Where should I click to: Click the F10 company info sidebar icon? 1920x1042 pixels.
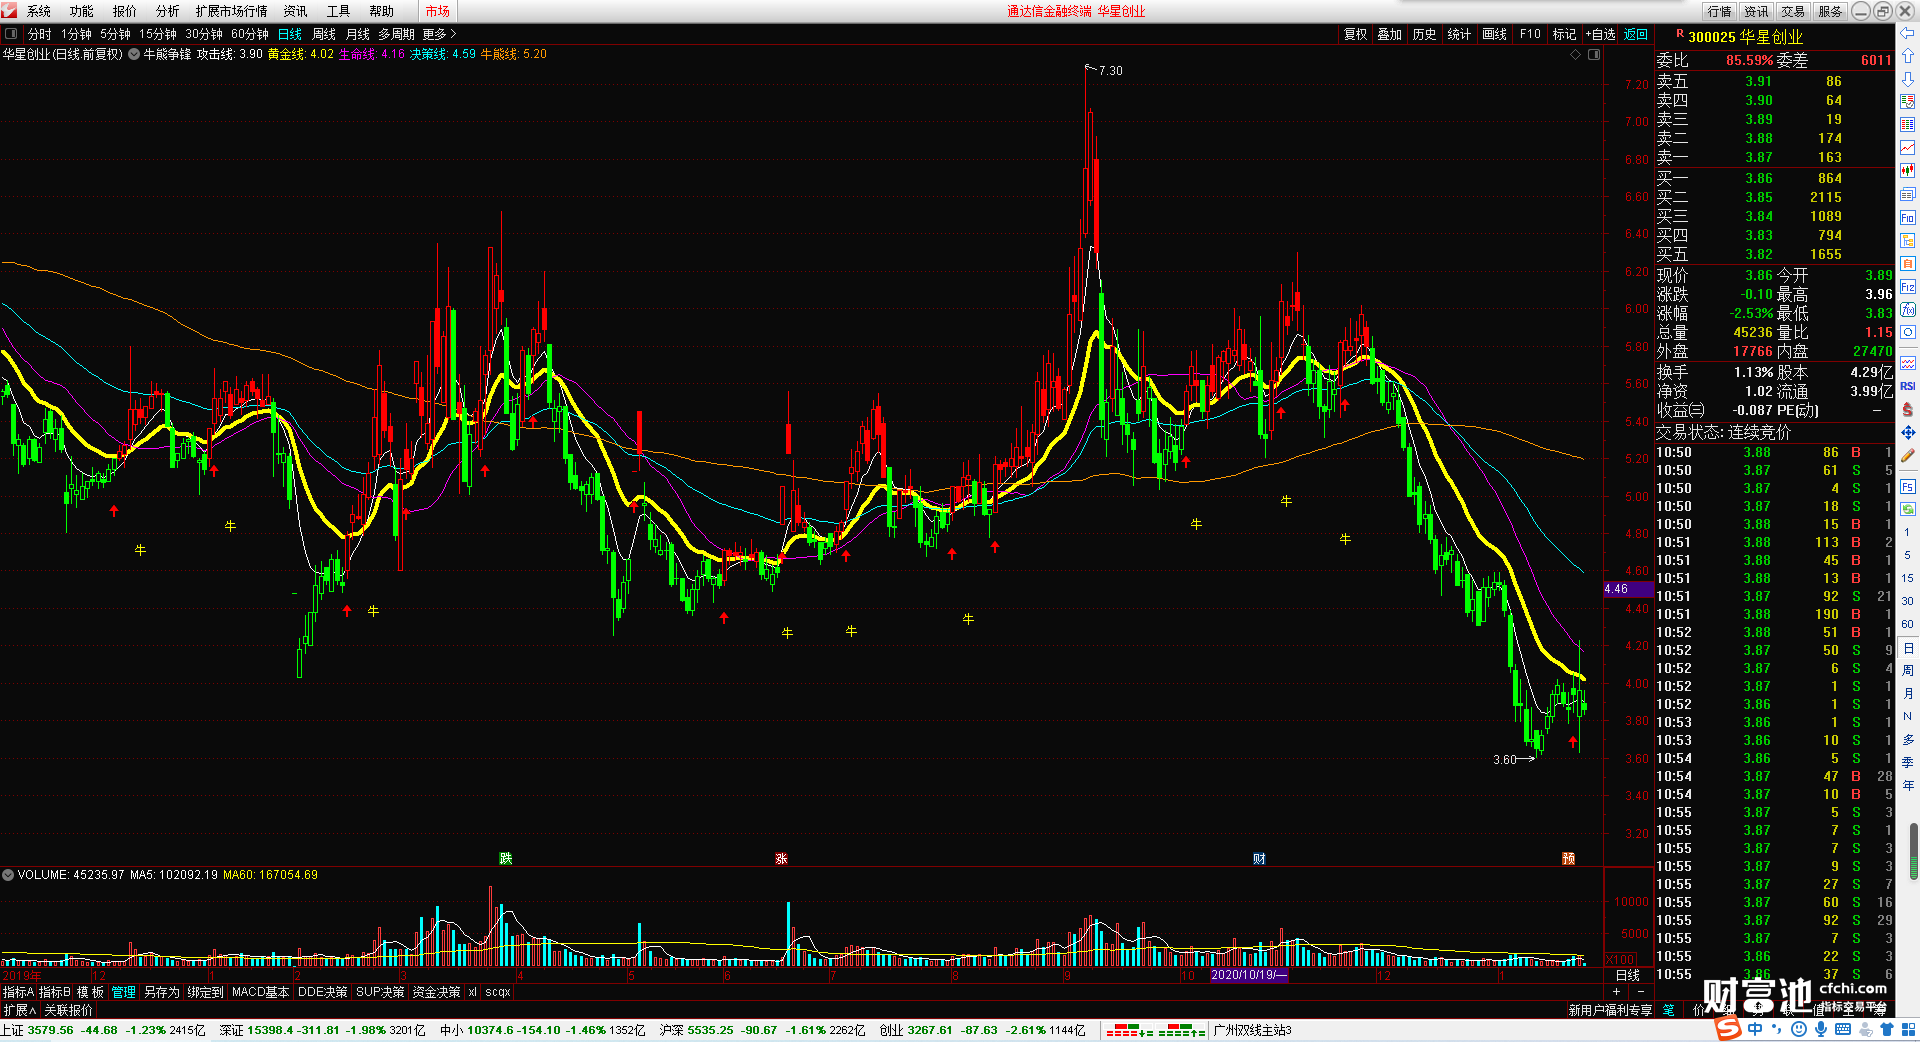click(x=1908, y=218)
